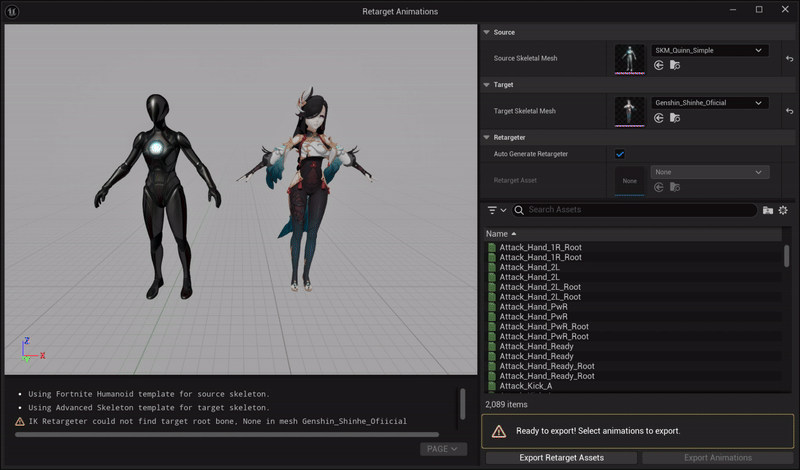Open the SKM_Quinn_Simple mesh dropdown

click(x=709, y=51)
